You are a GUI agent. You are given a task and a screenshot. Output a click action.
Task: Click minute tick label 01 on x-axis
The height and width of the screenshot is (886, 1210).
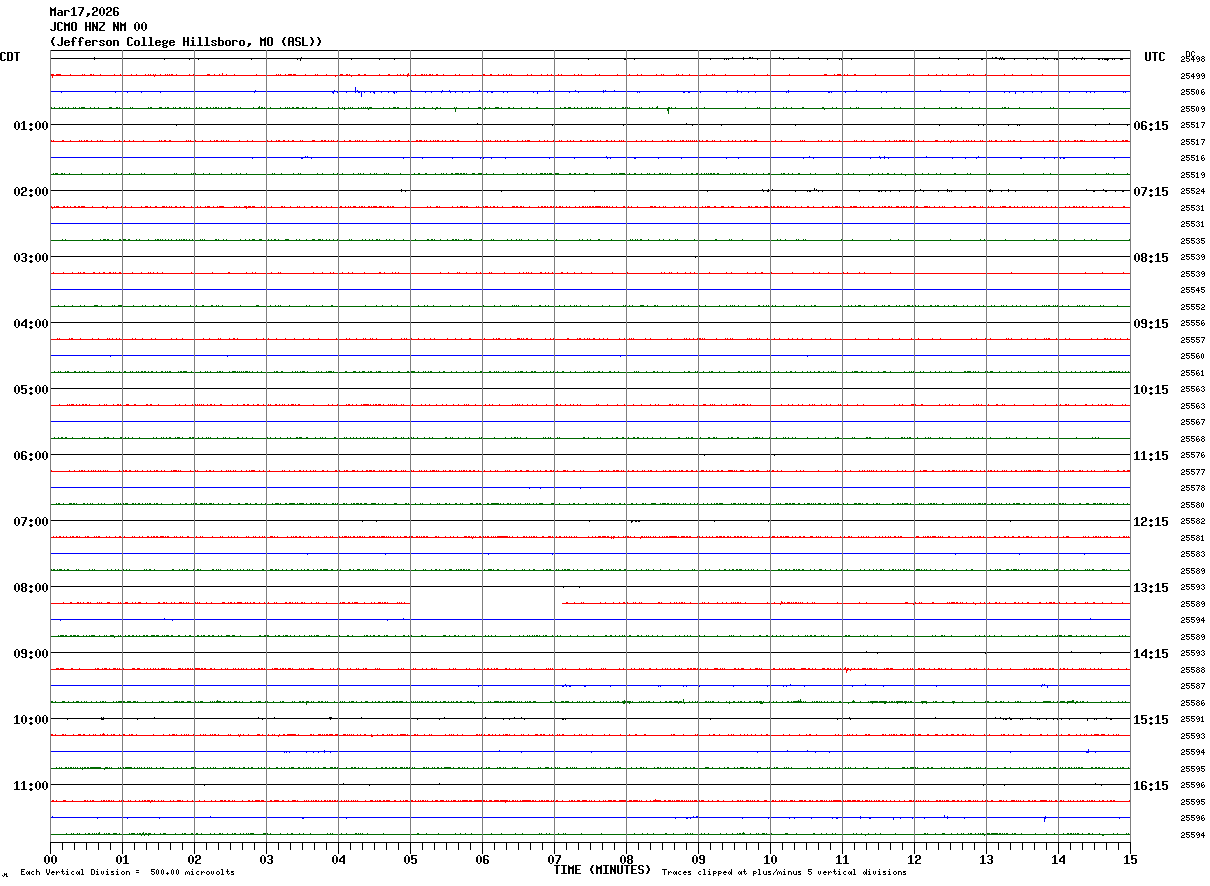point(122,859)
